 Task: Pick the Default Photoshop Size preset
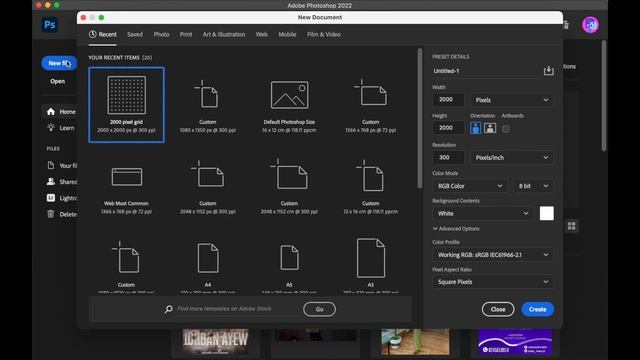289,105
